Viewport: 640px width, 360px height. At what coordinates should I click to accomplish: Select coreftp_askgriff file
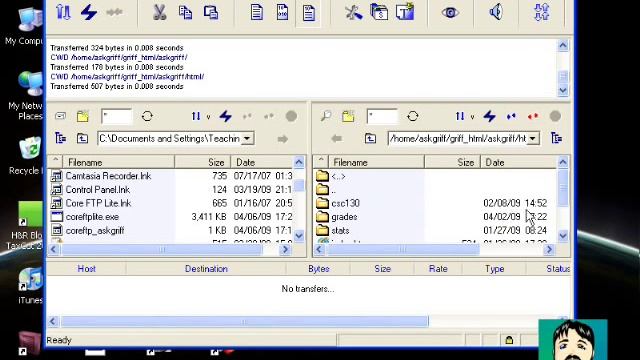coord(94,231)
